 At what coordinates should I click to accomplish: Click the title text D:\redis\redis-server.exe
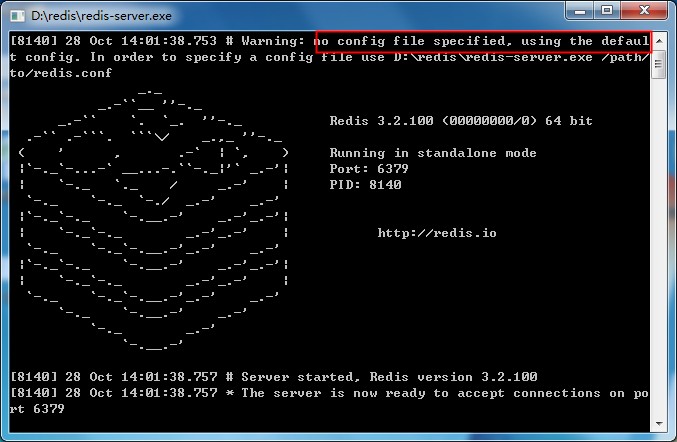tap(101, 16)
